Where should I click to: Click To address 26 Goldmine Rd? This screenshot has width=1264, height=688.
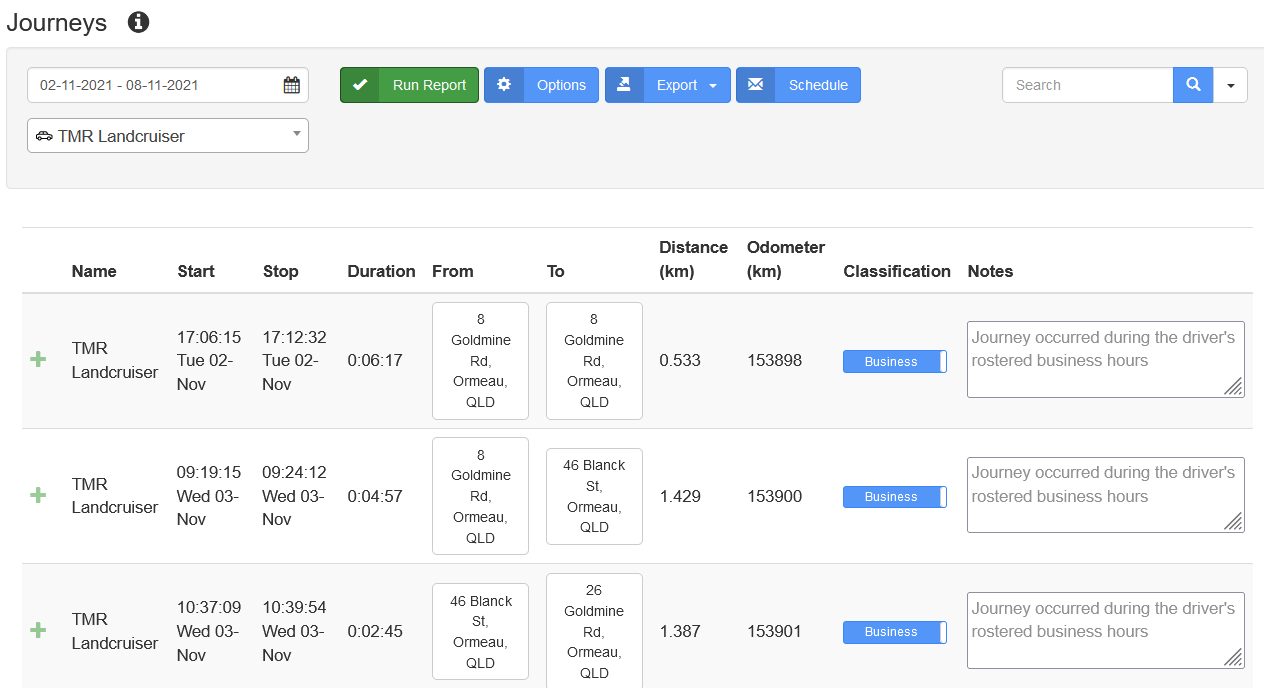(594, 632)
